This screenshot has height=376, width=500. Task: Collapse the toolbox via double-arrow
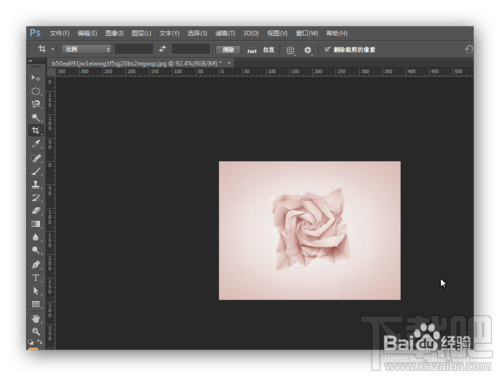[x=30, y=61]
